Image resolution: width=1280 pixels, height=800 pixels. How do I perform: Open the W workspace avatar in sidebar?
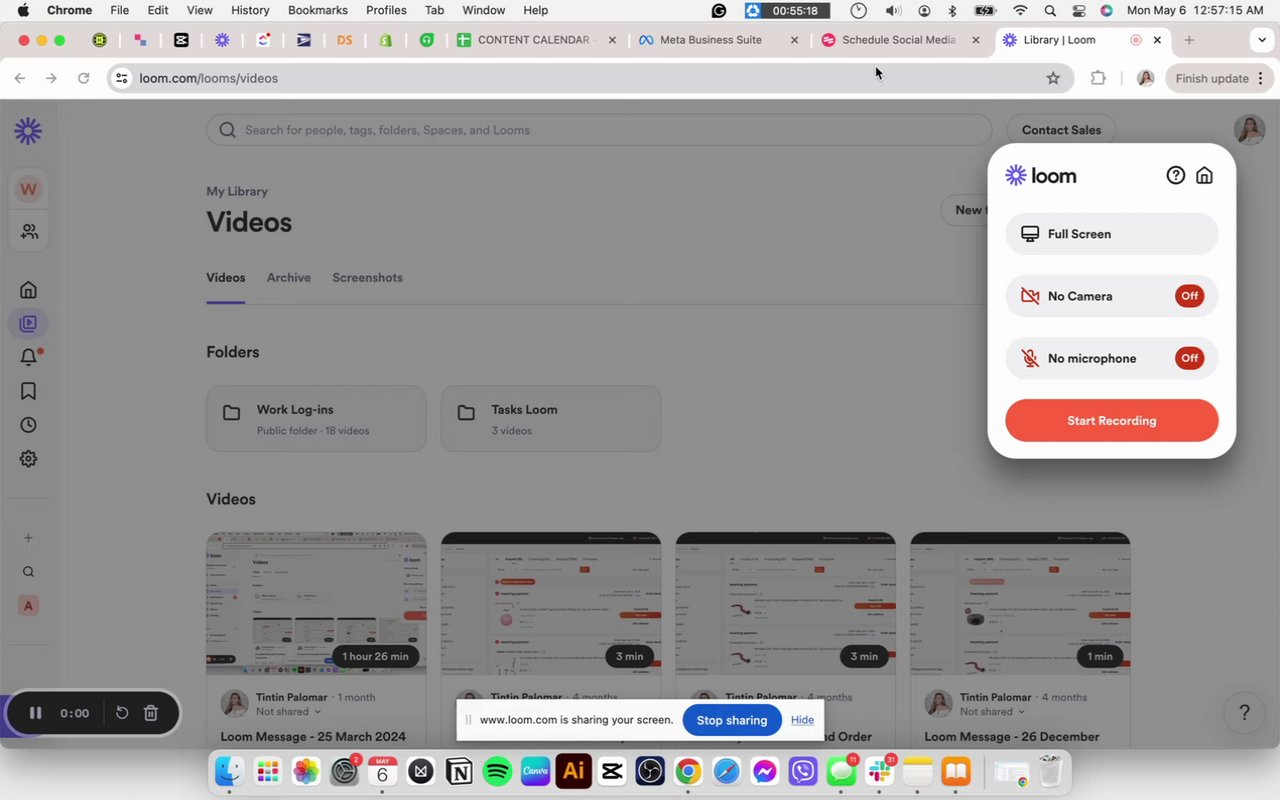click(x=28, y=189)
